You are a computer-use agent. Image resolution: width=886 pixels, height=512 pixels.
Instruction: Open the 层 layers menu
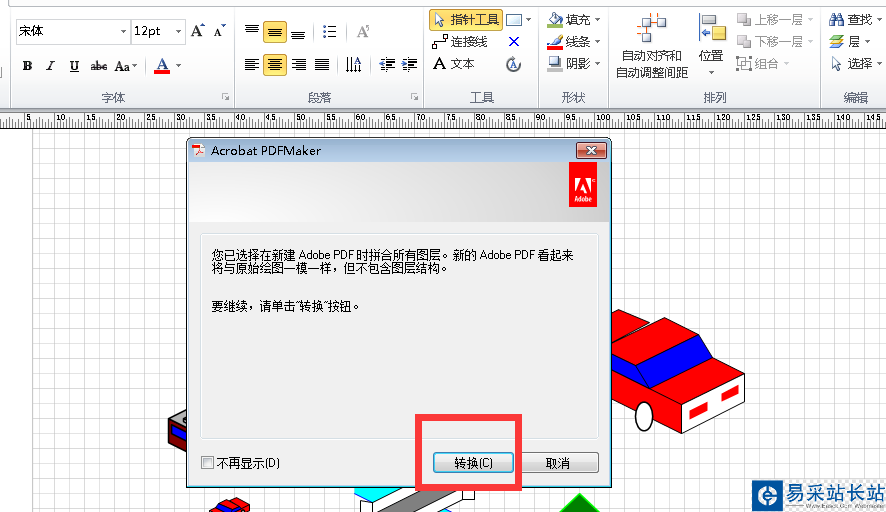point(849,42)
